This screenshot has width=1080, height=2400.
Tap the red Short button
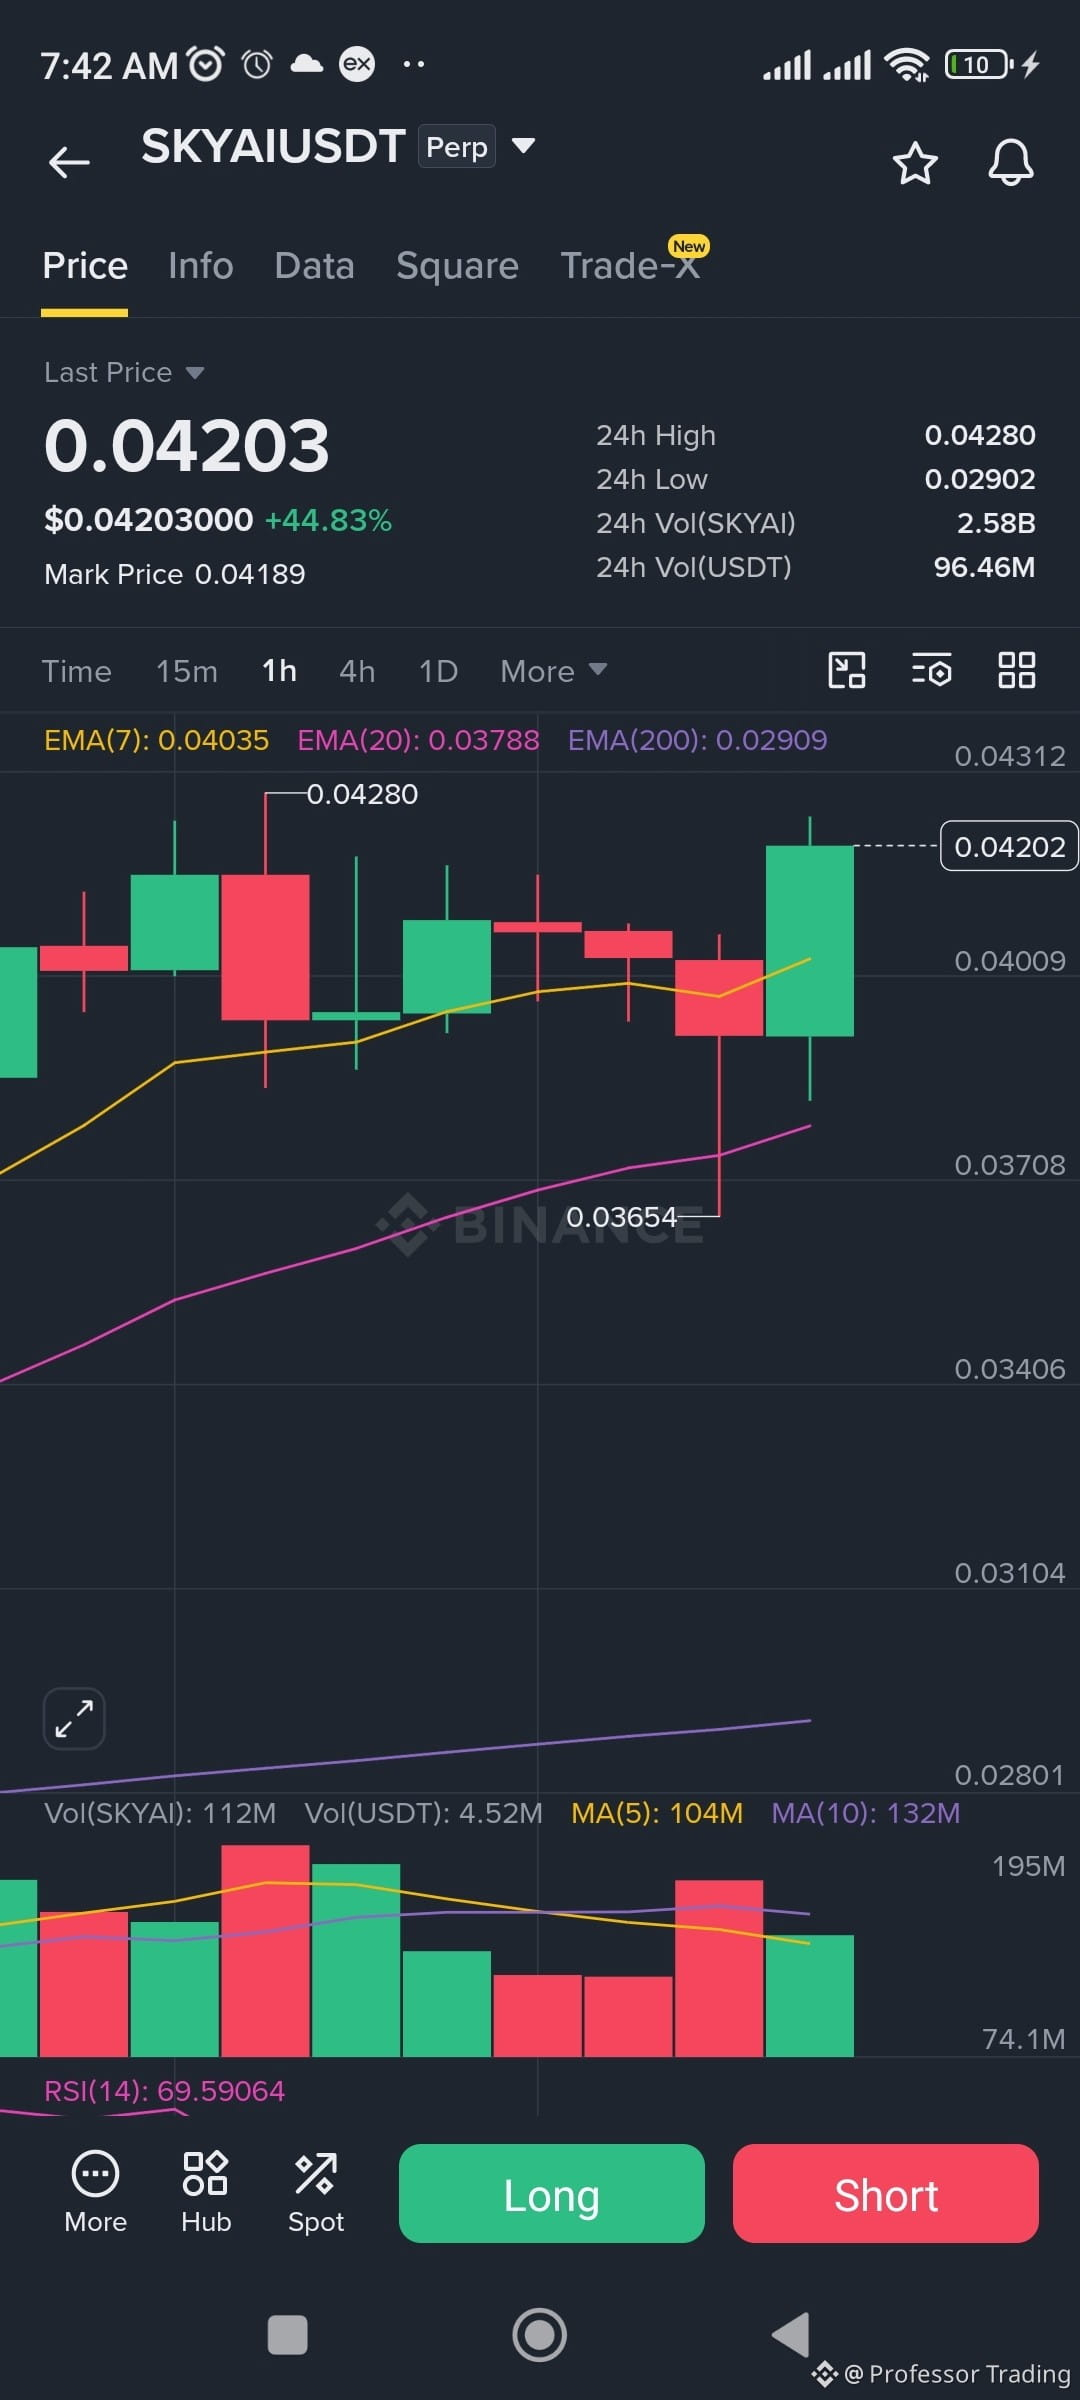click(x=886, y=2193)
